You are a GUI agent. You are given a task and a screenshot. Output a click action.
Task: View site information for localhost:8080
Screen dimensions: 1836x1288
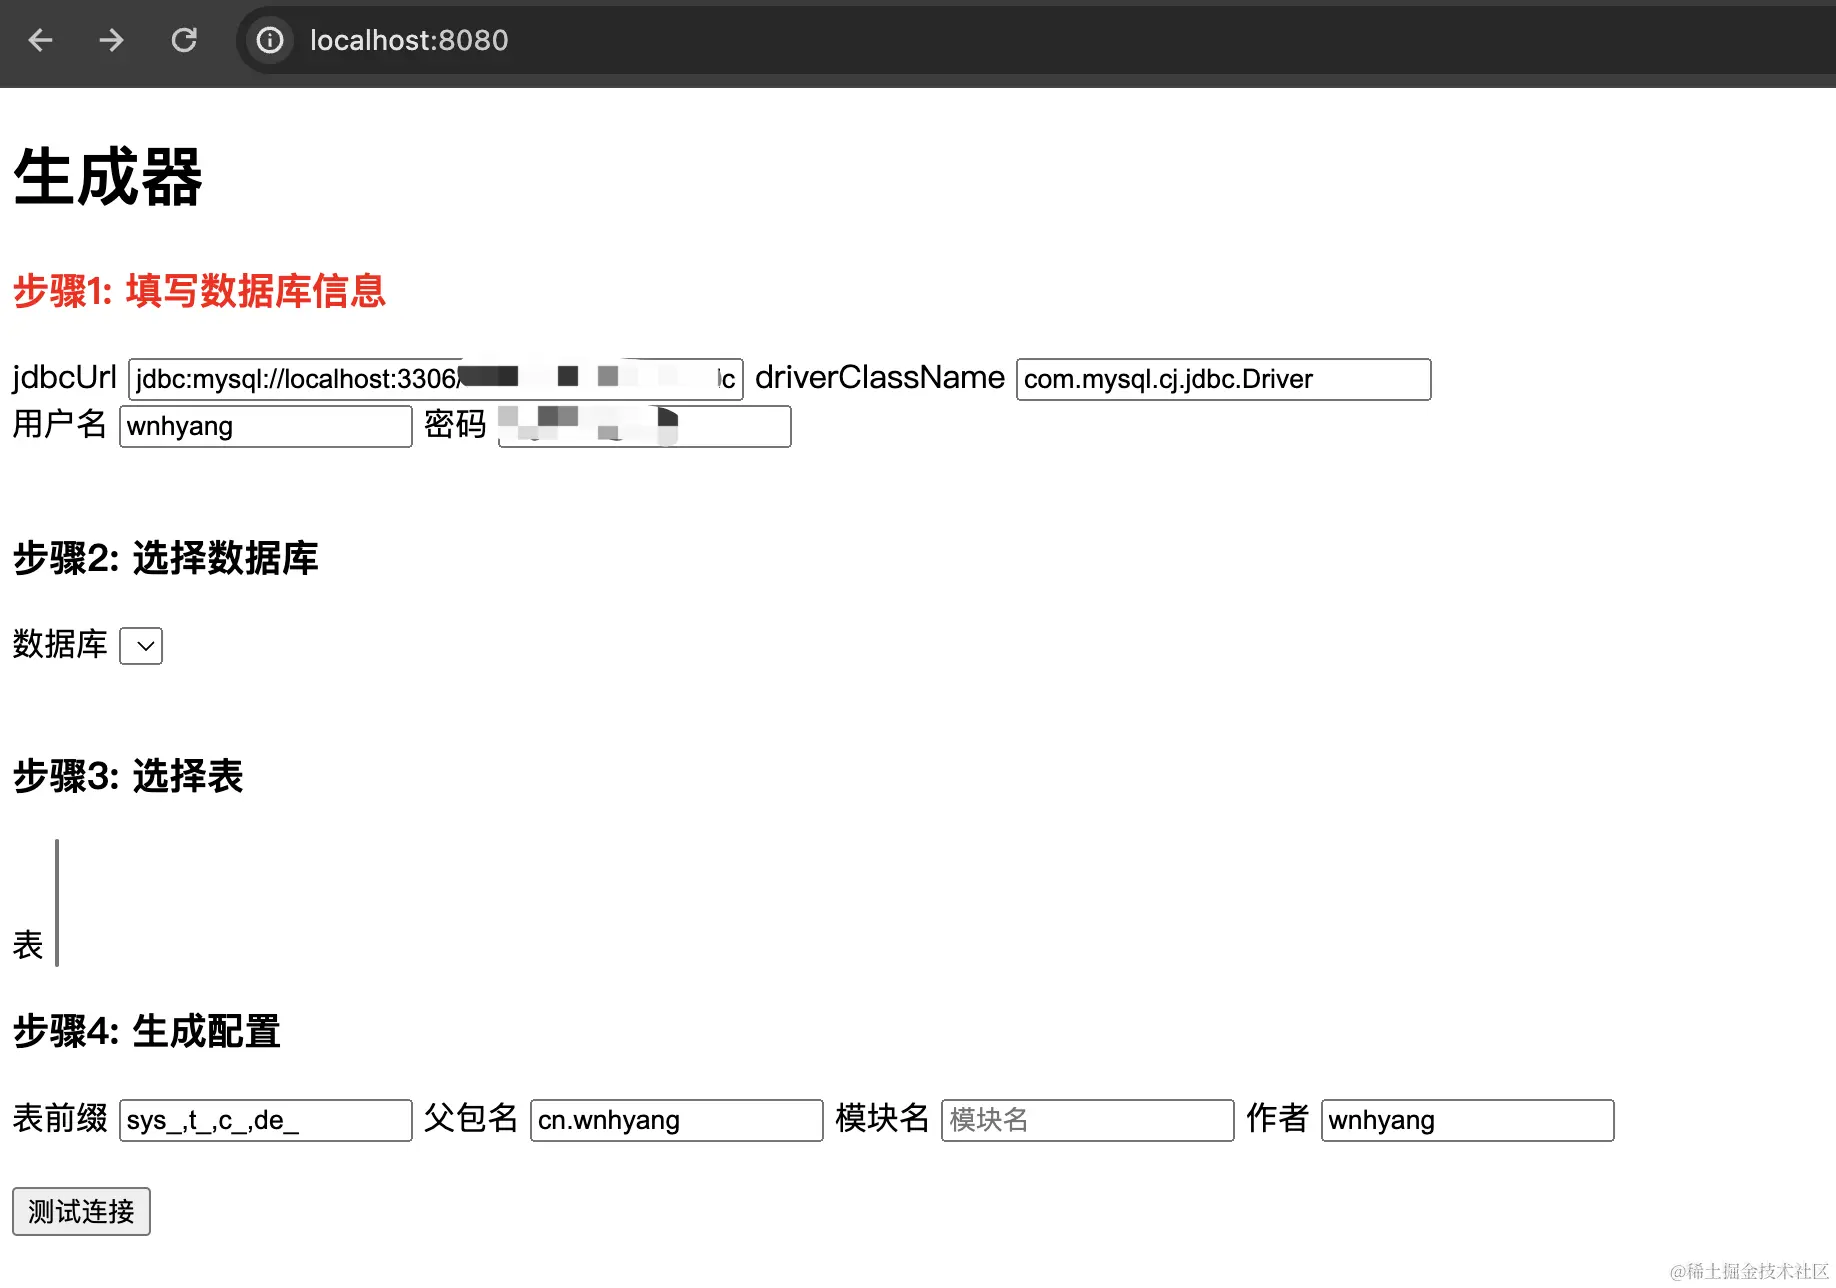[270, 40]
